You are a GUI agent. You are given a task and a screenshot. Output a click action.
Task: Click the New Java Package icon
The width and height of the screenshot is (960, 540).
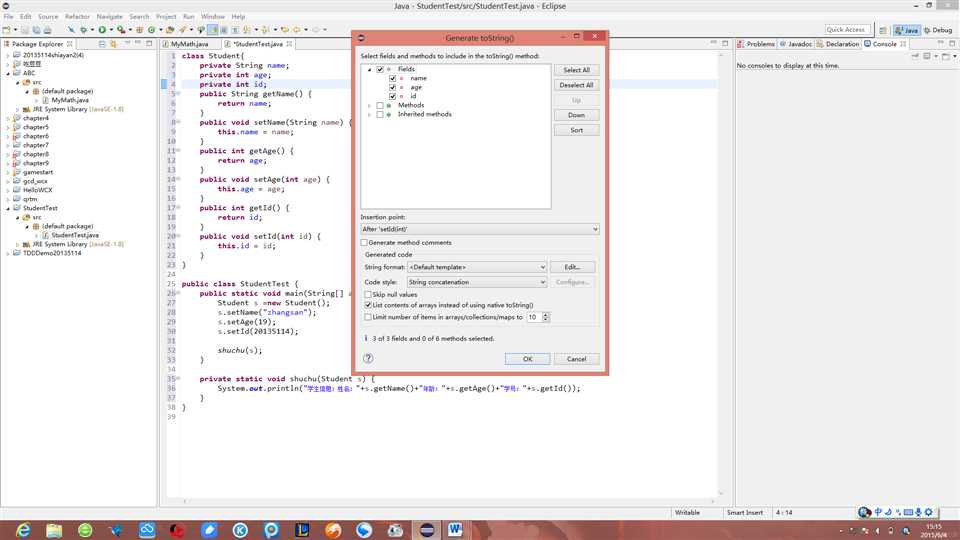140,29
